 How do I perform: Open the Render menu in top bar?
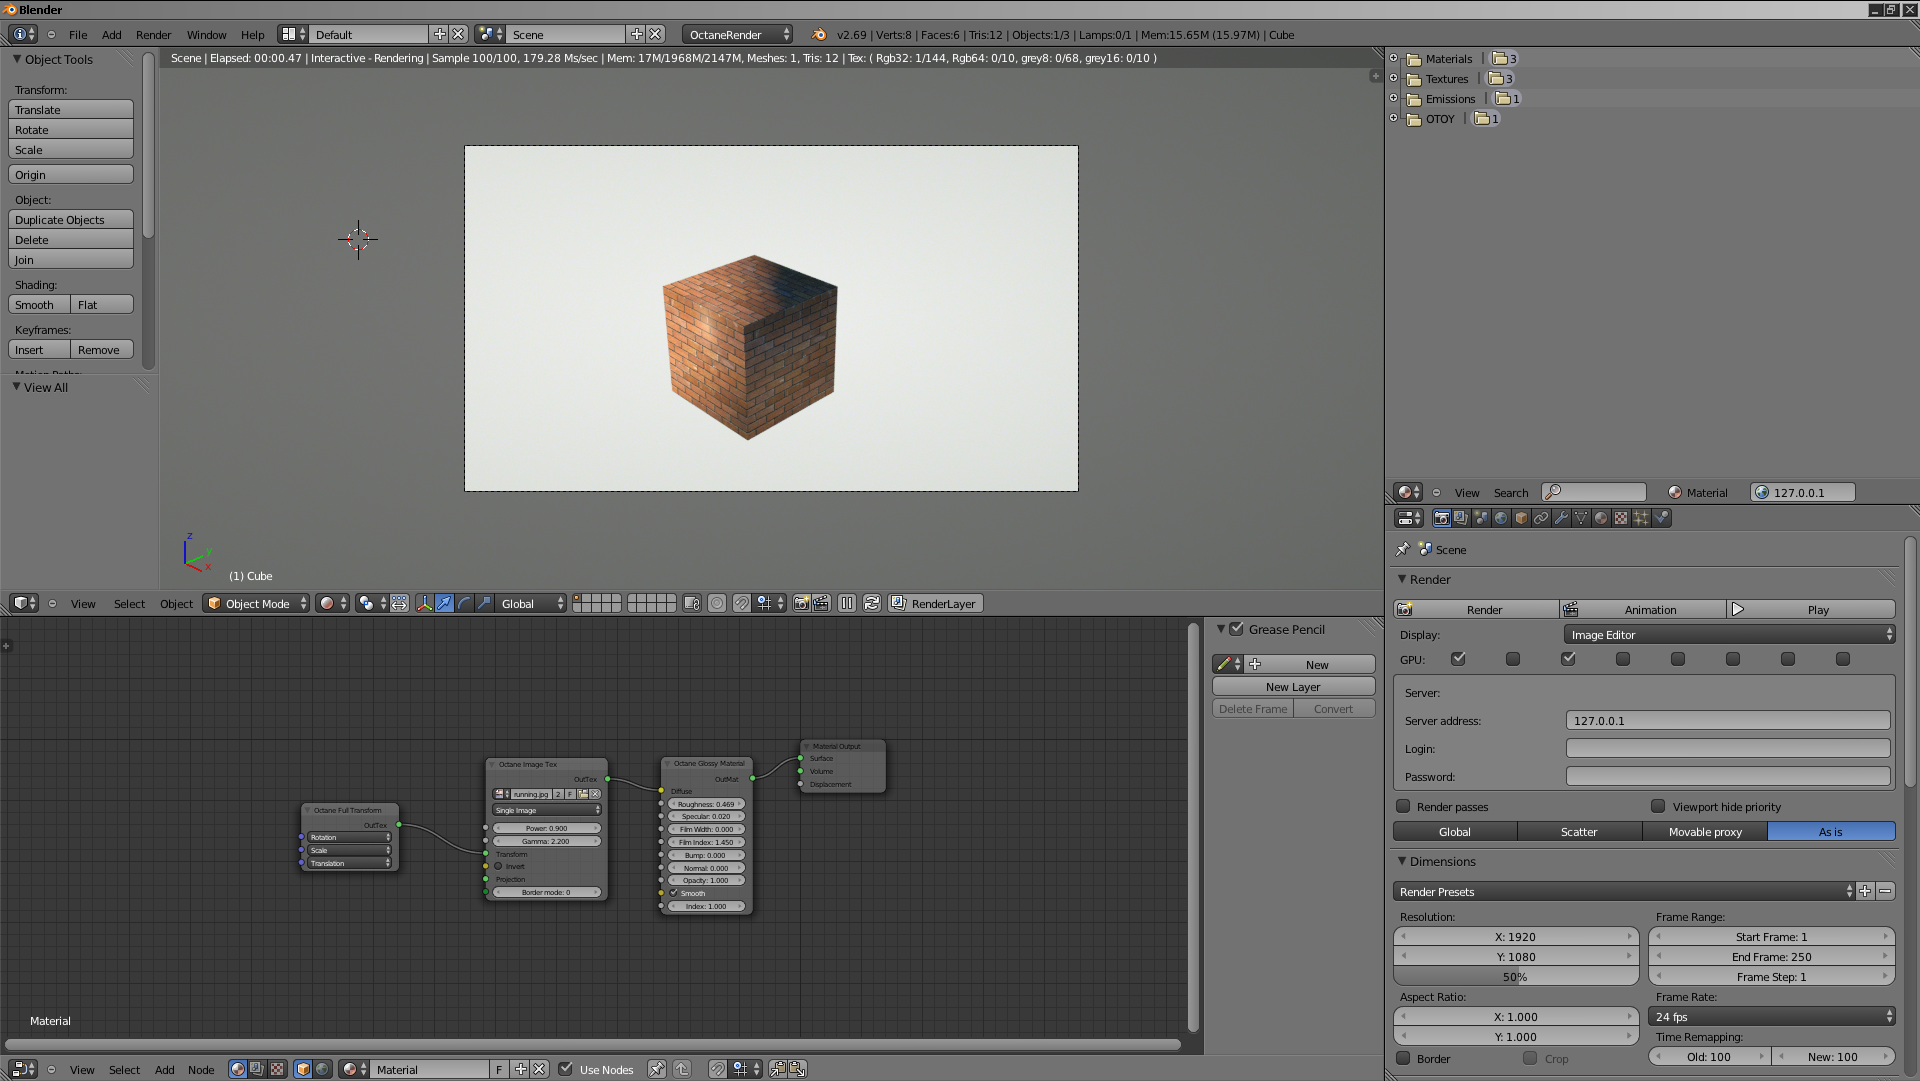coord(153,34)
